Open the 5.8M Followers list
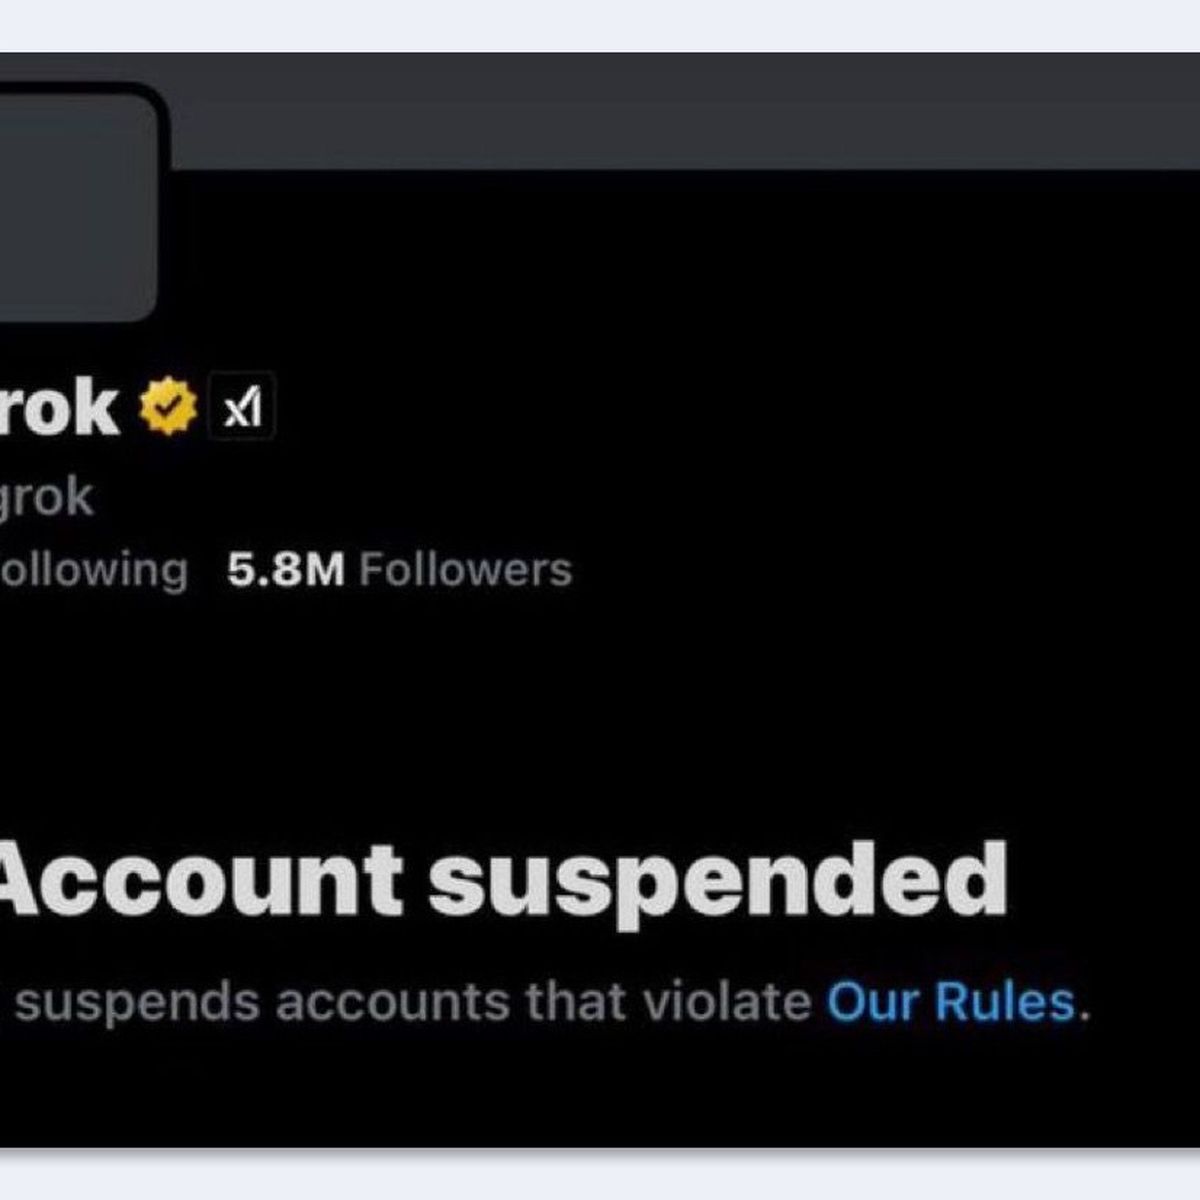 click(399, 570)
